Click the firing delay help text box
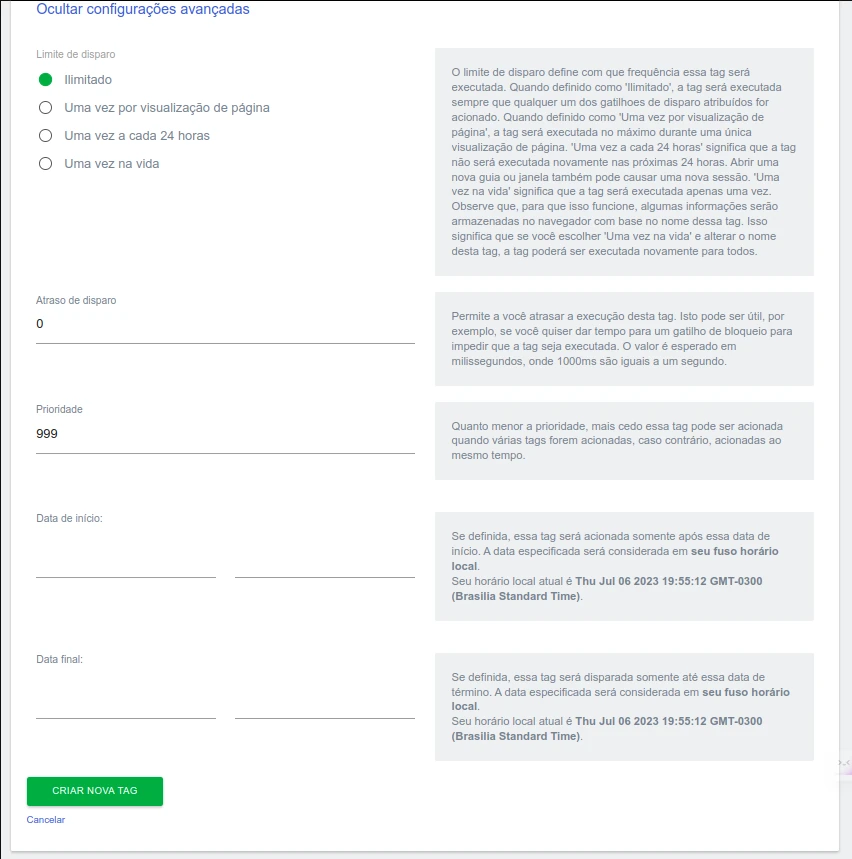852x859 pixels. coord(624,339)
